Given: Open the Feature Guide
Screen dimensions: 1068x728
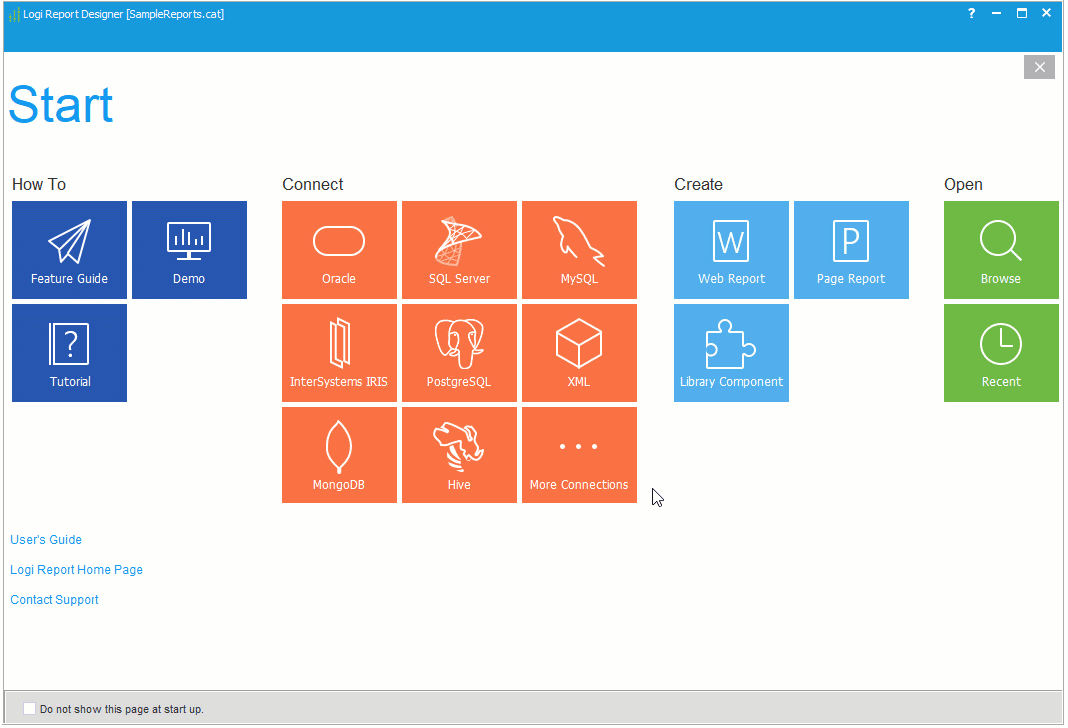Looking at the screenshot, I should tap(69, 250).
